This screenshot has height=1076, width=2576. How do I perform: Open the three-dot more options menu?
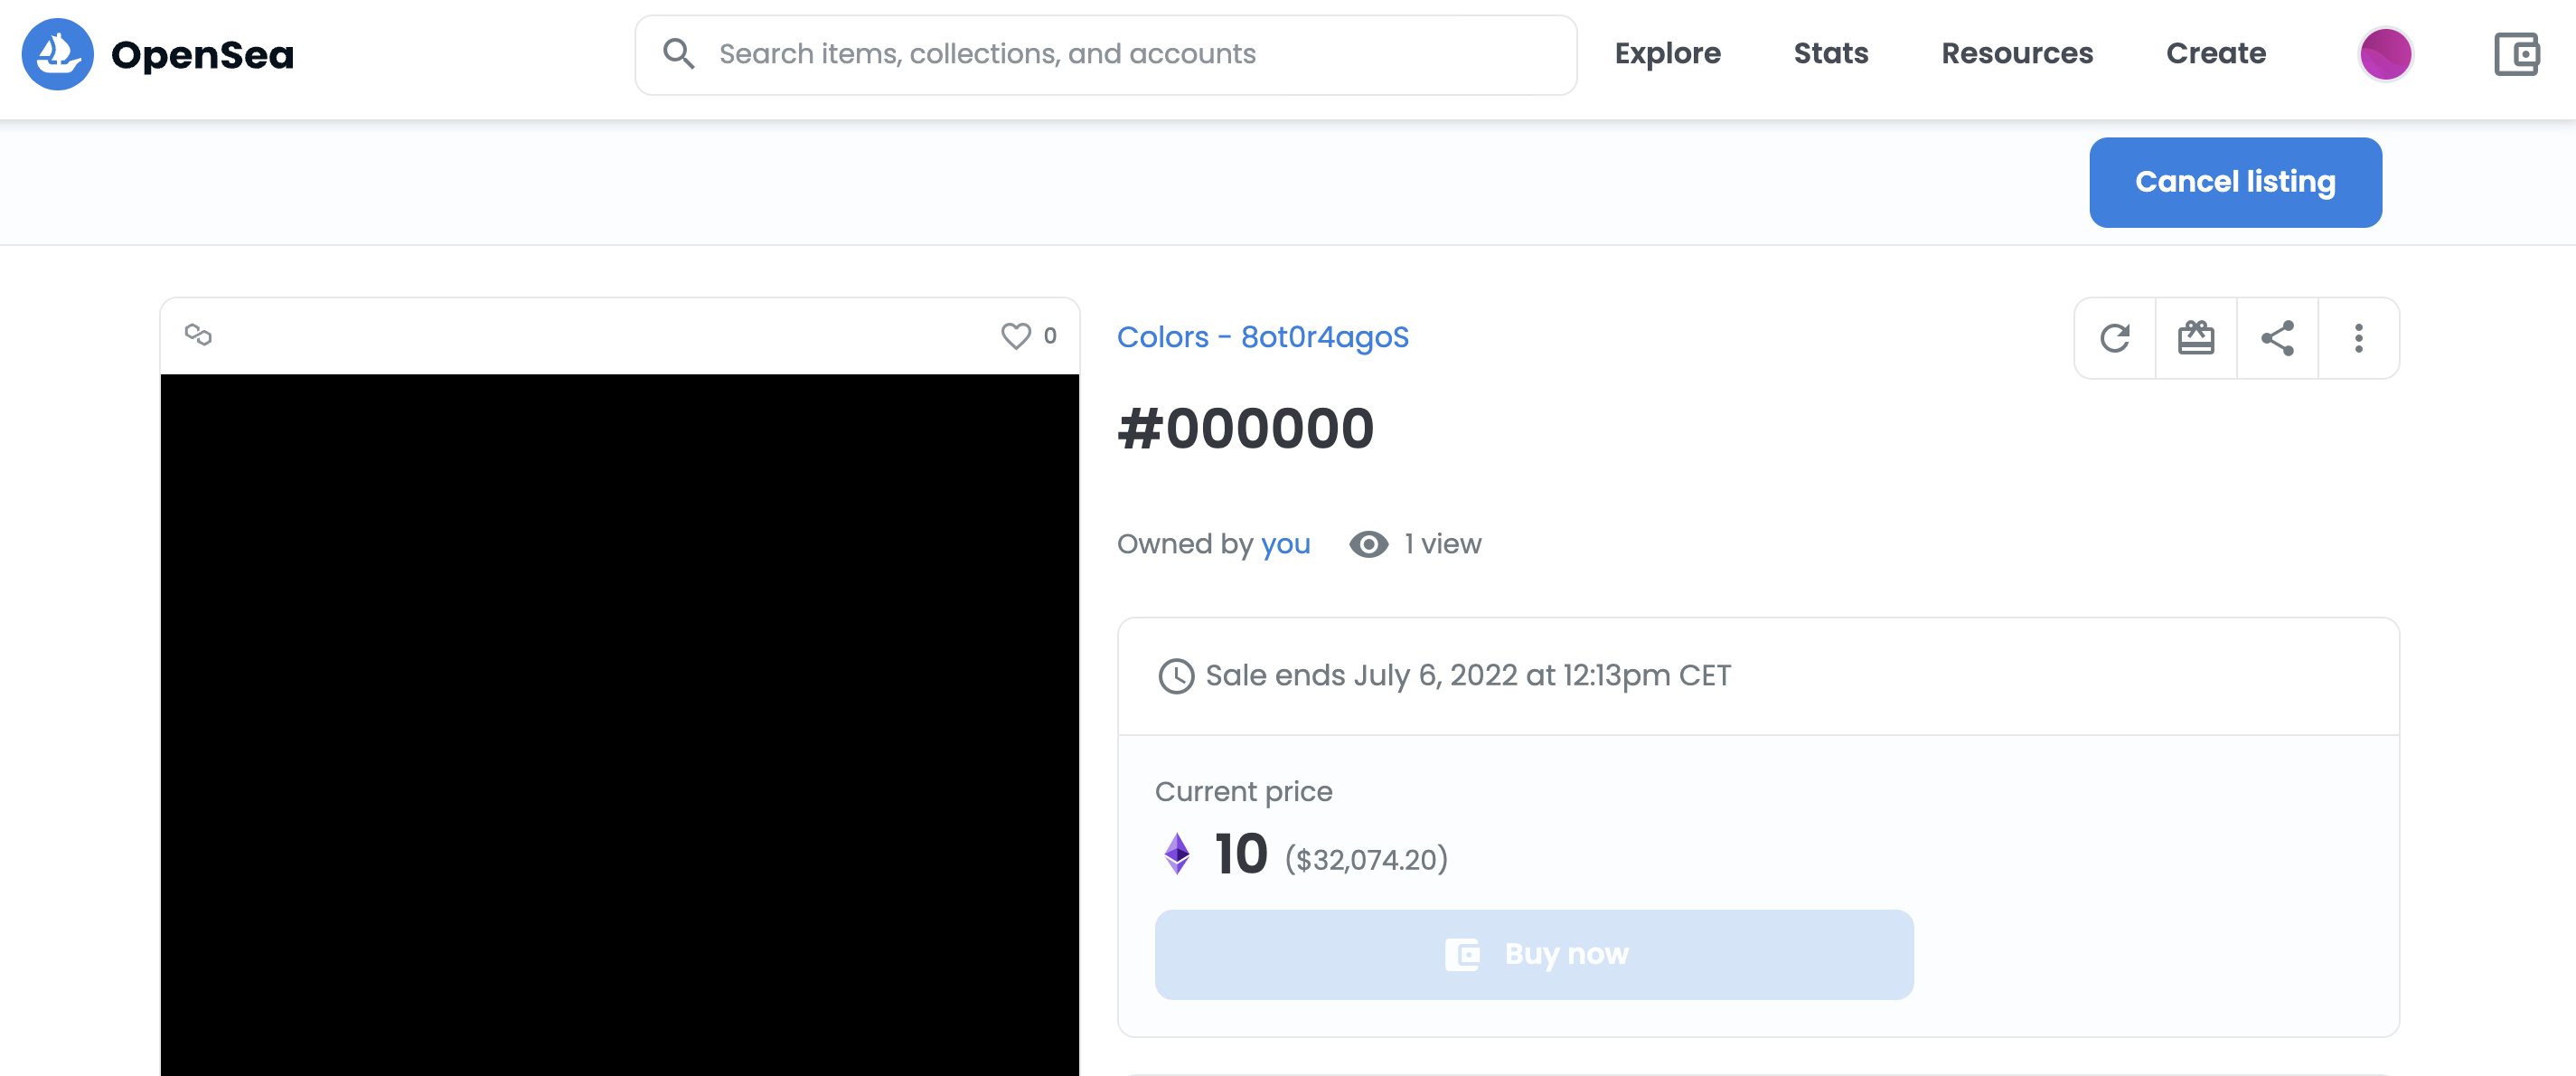(x=2358, y=338)
